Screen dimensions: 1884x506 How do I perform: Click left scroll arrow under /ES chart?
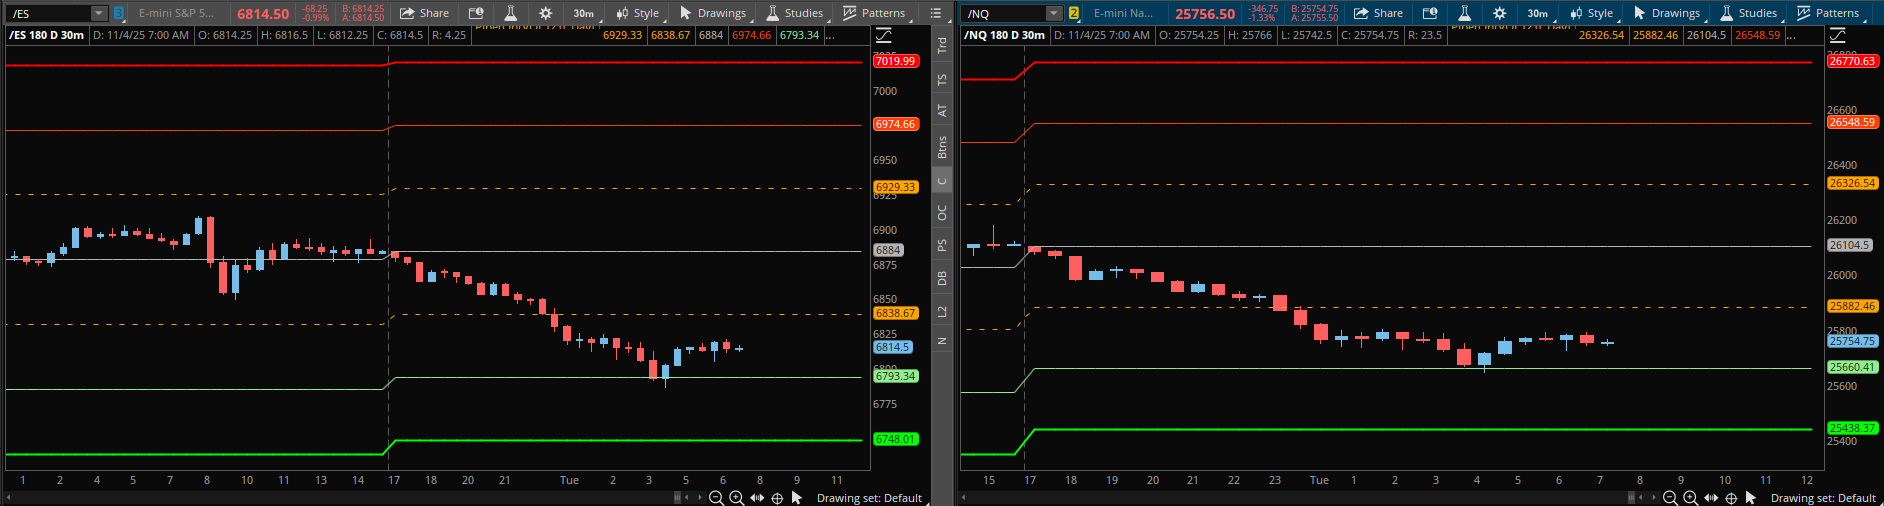click(x=9, y=497)
